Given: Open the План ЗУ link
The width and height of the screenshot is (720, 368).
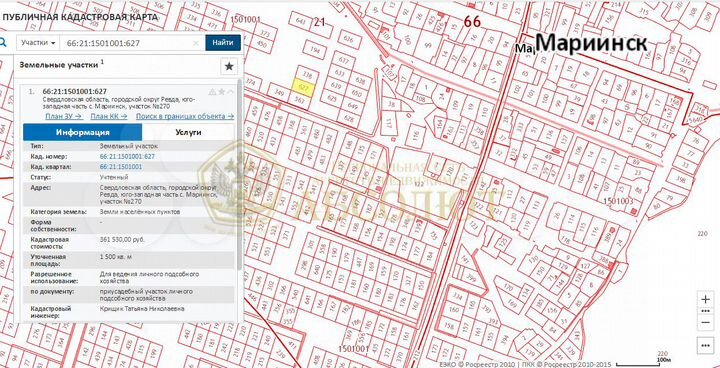Looking at the screenshot, I should [64, 116].
